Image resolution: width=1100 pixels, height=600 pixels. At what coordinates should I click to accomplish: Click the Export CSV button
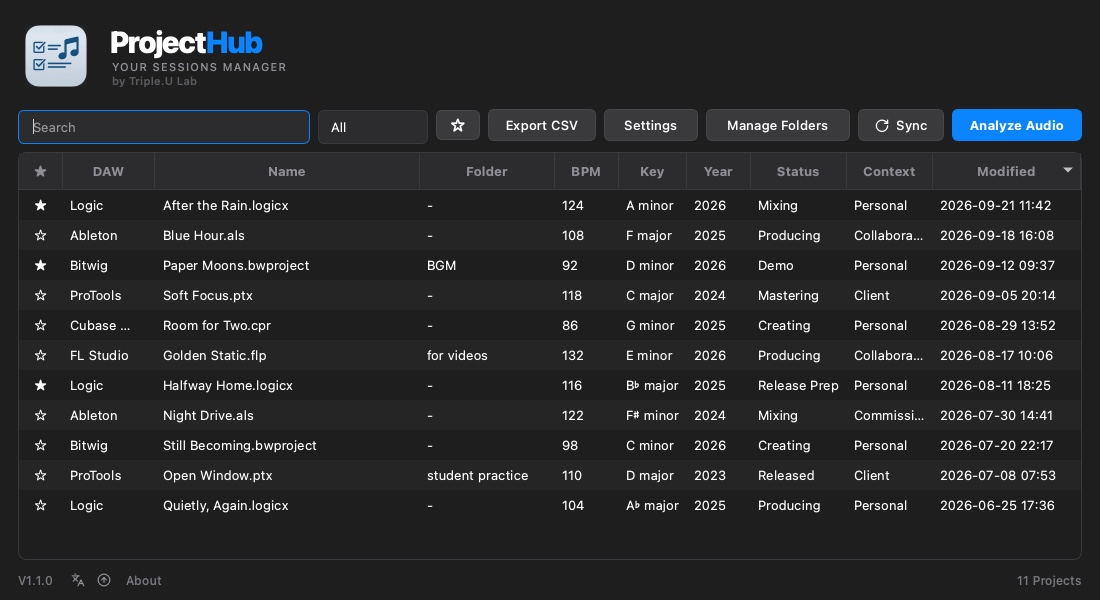tap(542, 126)
